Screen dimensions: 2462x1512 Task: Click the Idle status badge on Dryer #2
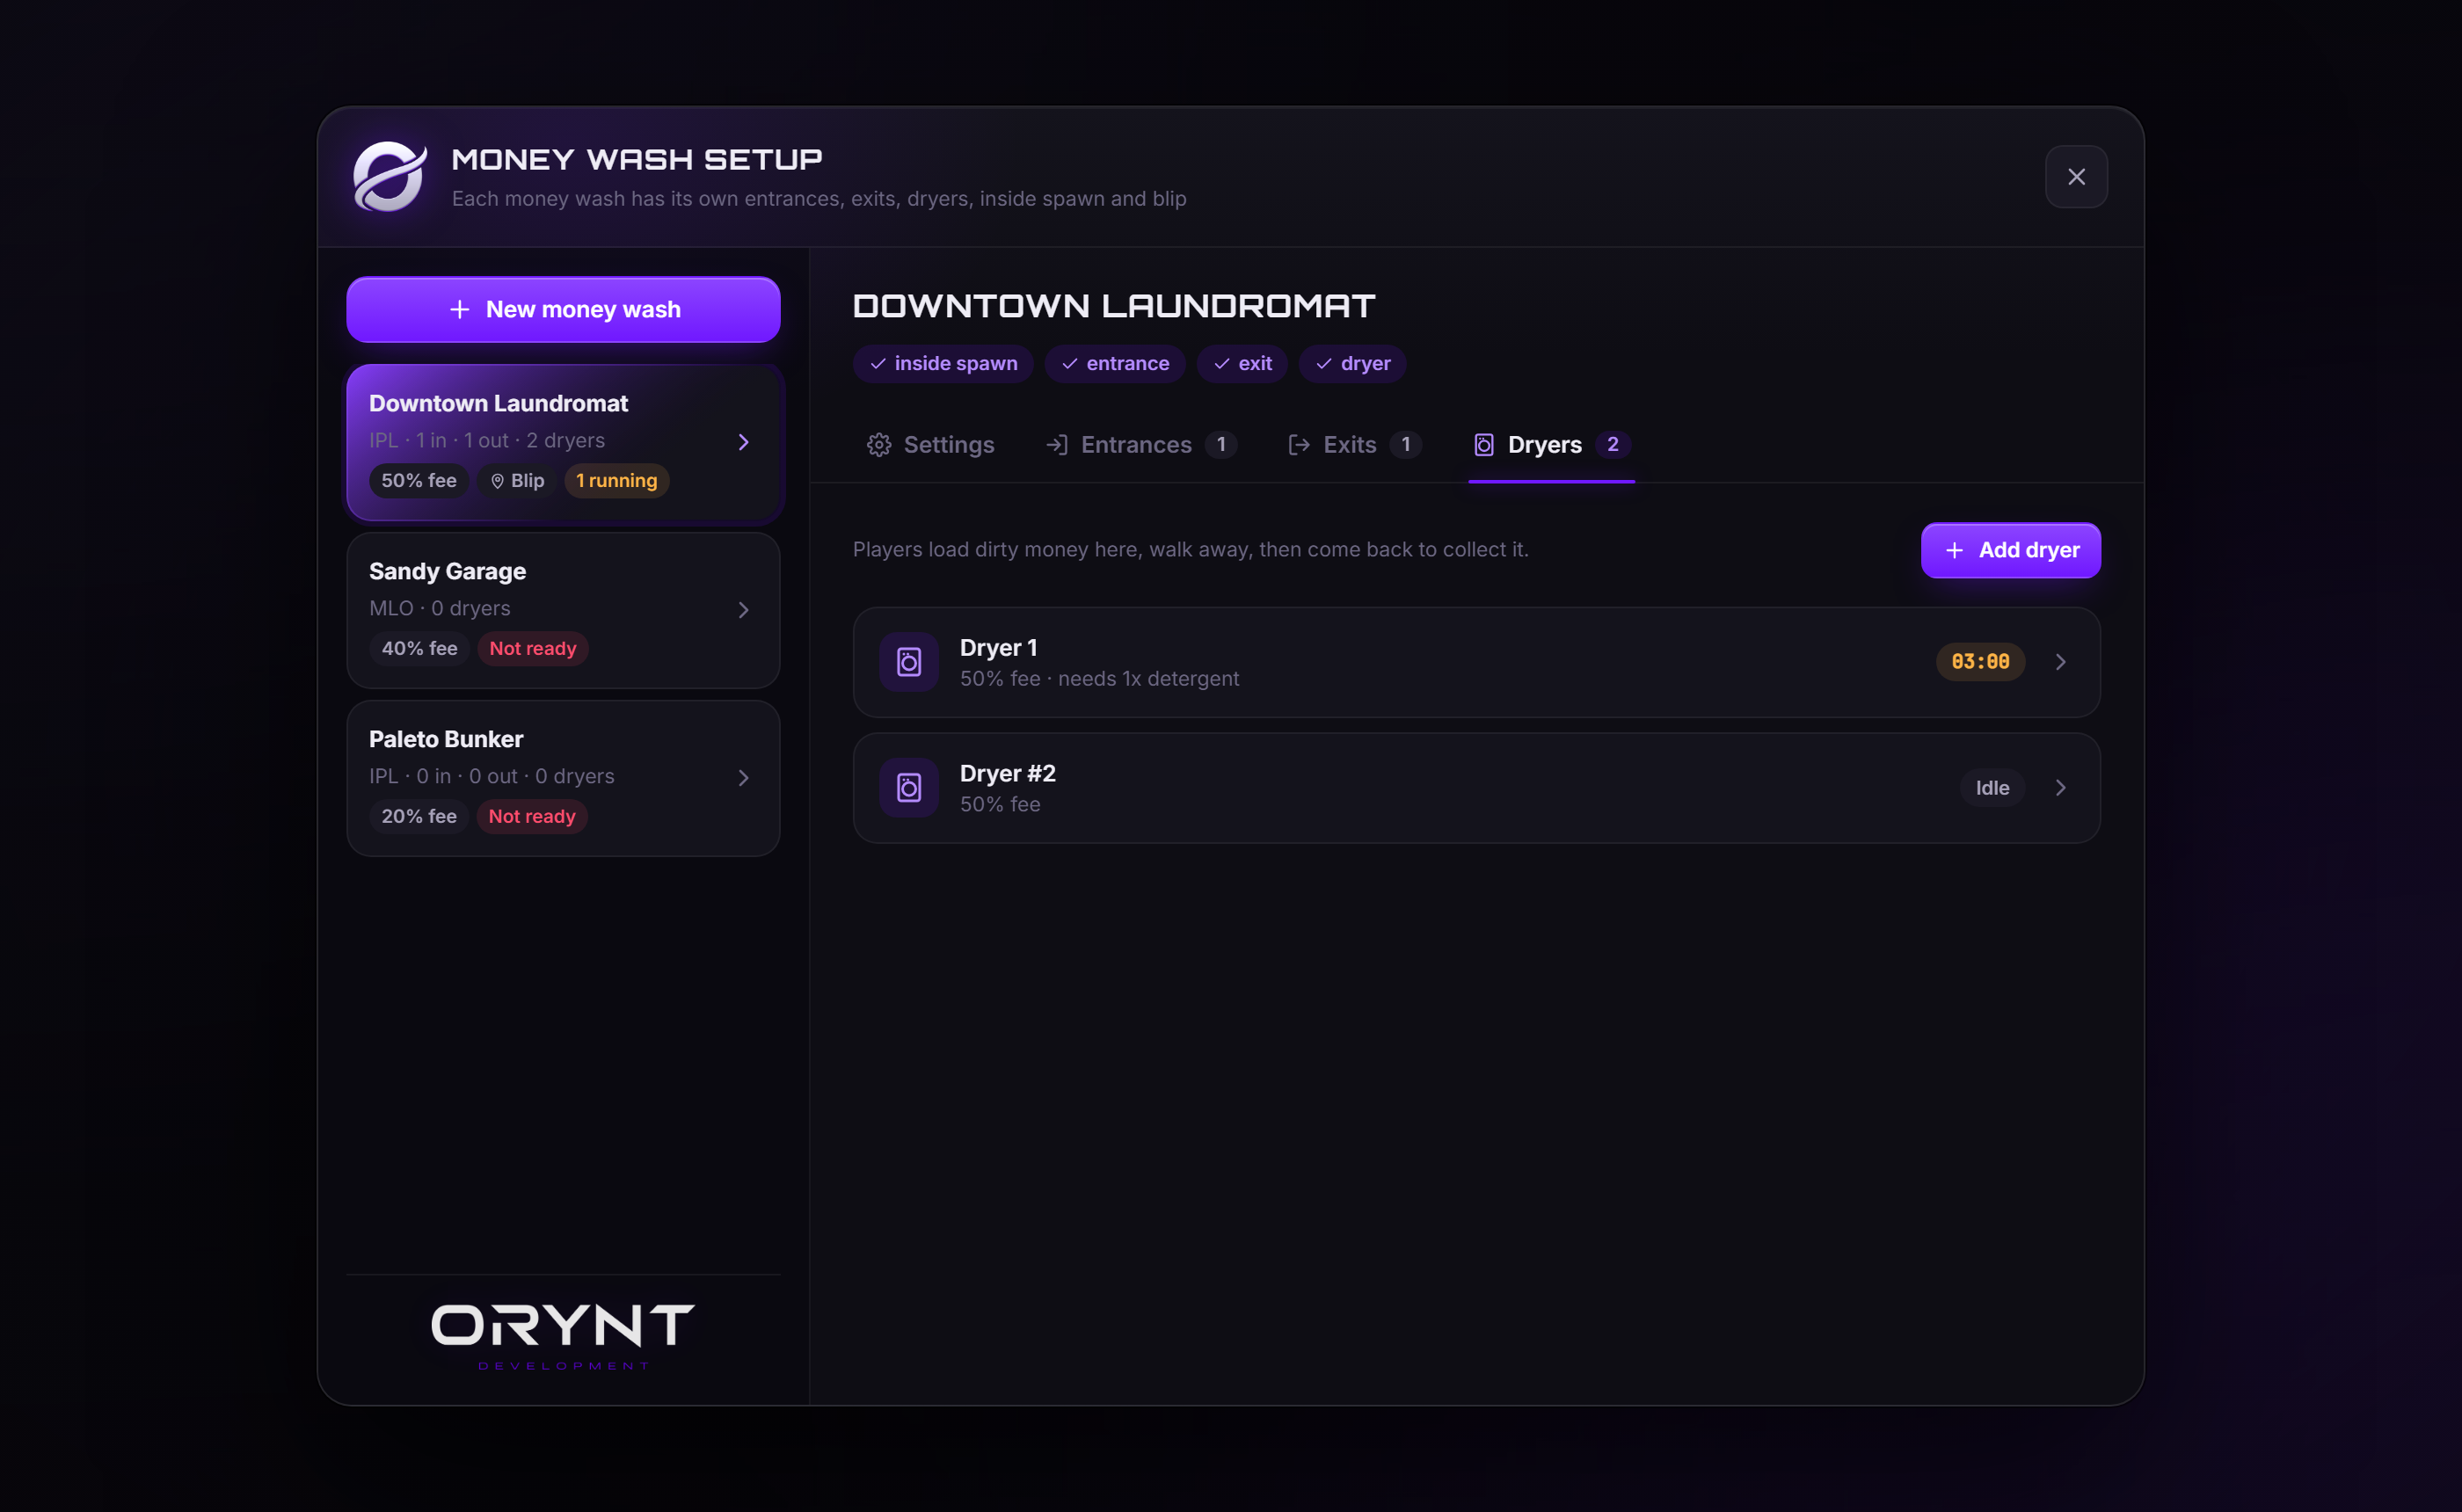pyautogui.click(x=1993, y=788)
